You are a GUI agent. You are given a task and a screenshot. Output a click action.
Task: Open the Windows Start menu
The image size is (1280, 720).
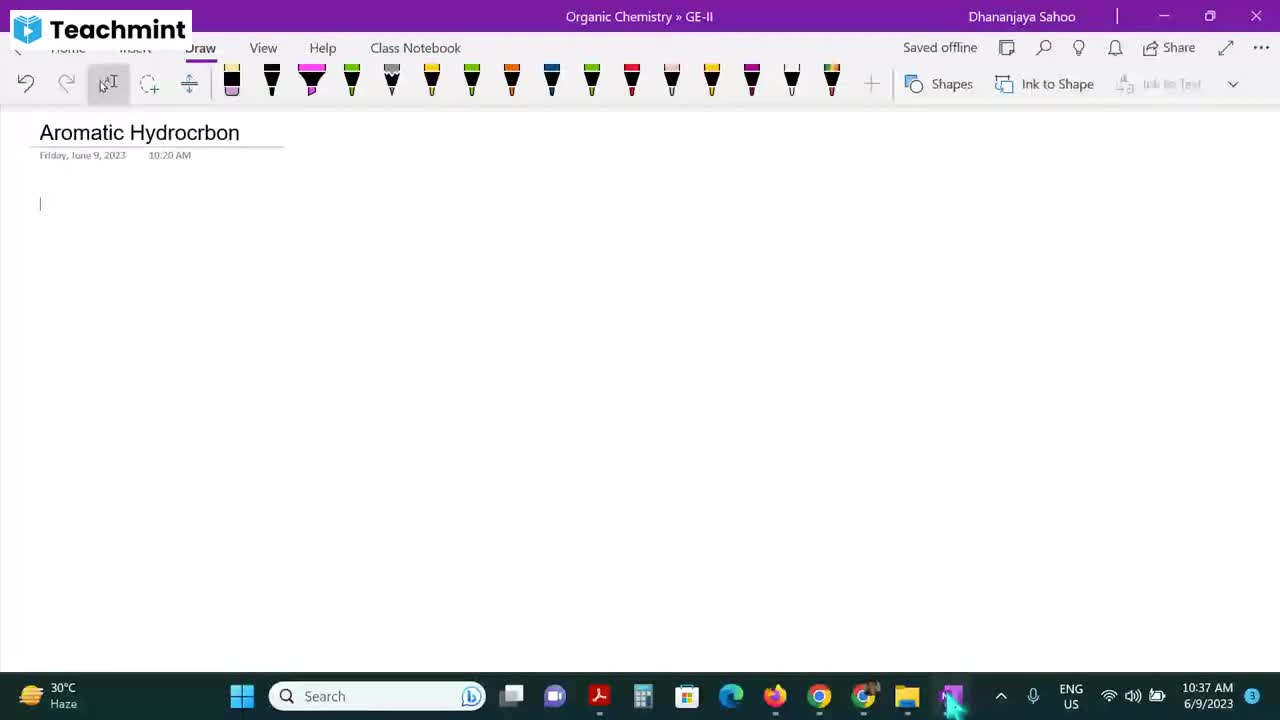242,696
